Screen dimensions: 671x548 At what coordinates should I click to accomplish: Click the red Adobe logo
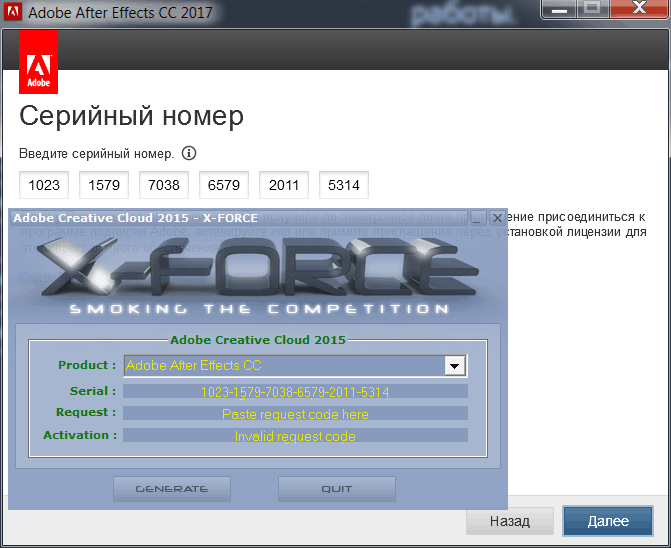coord(39,62)
